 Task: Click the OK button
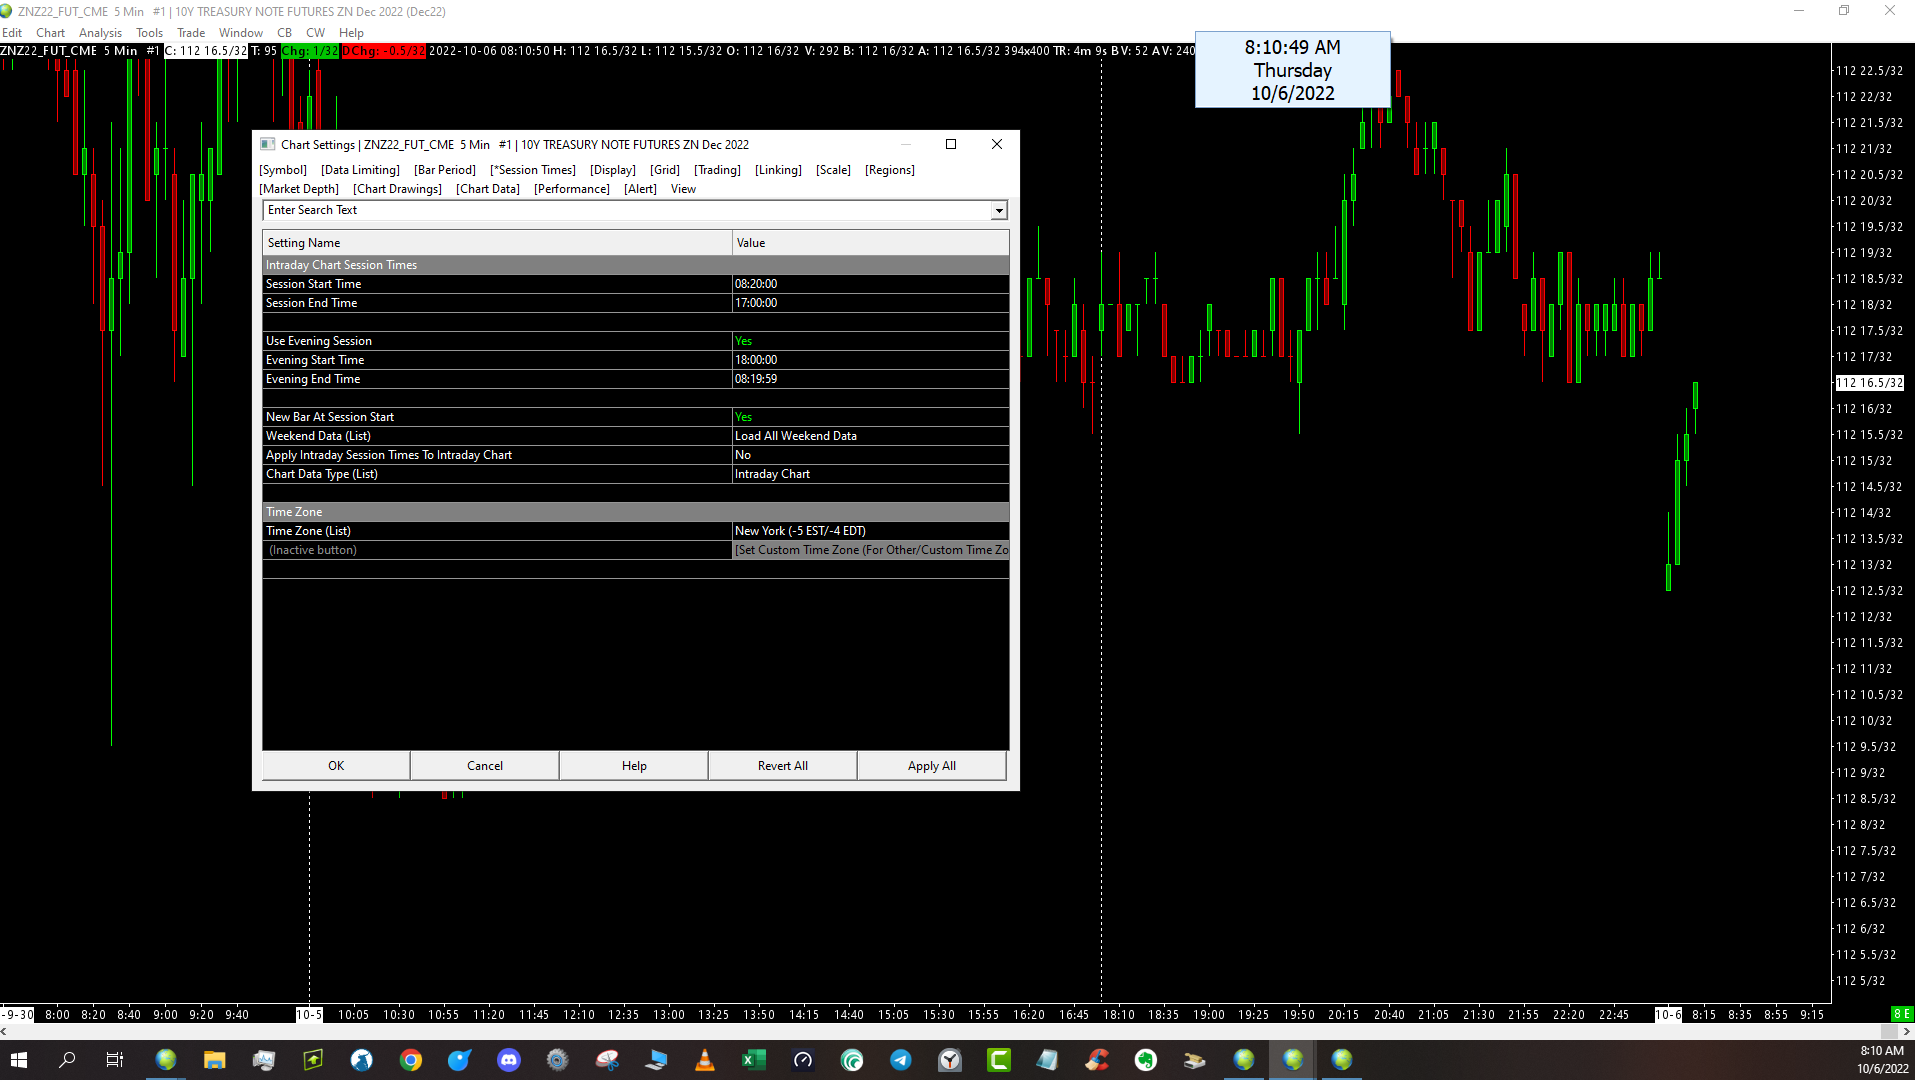coord(336,766)
